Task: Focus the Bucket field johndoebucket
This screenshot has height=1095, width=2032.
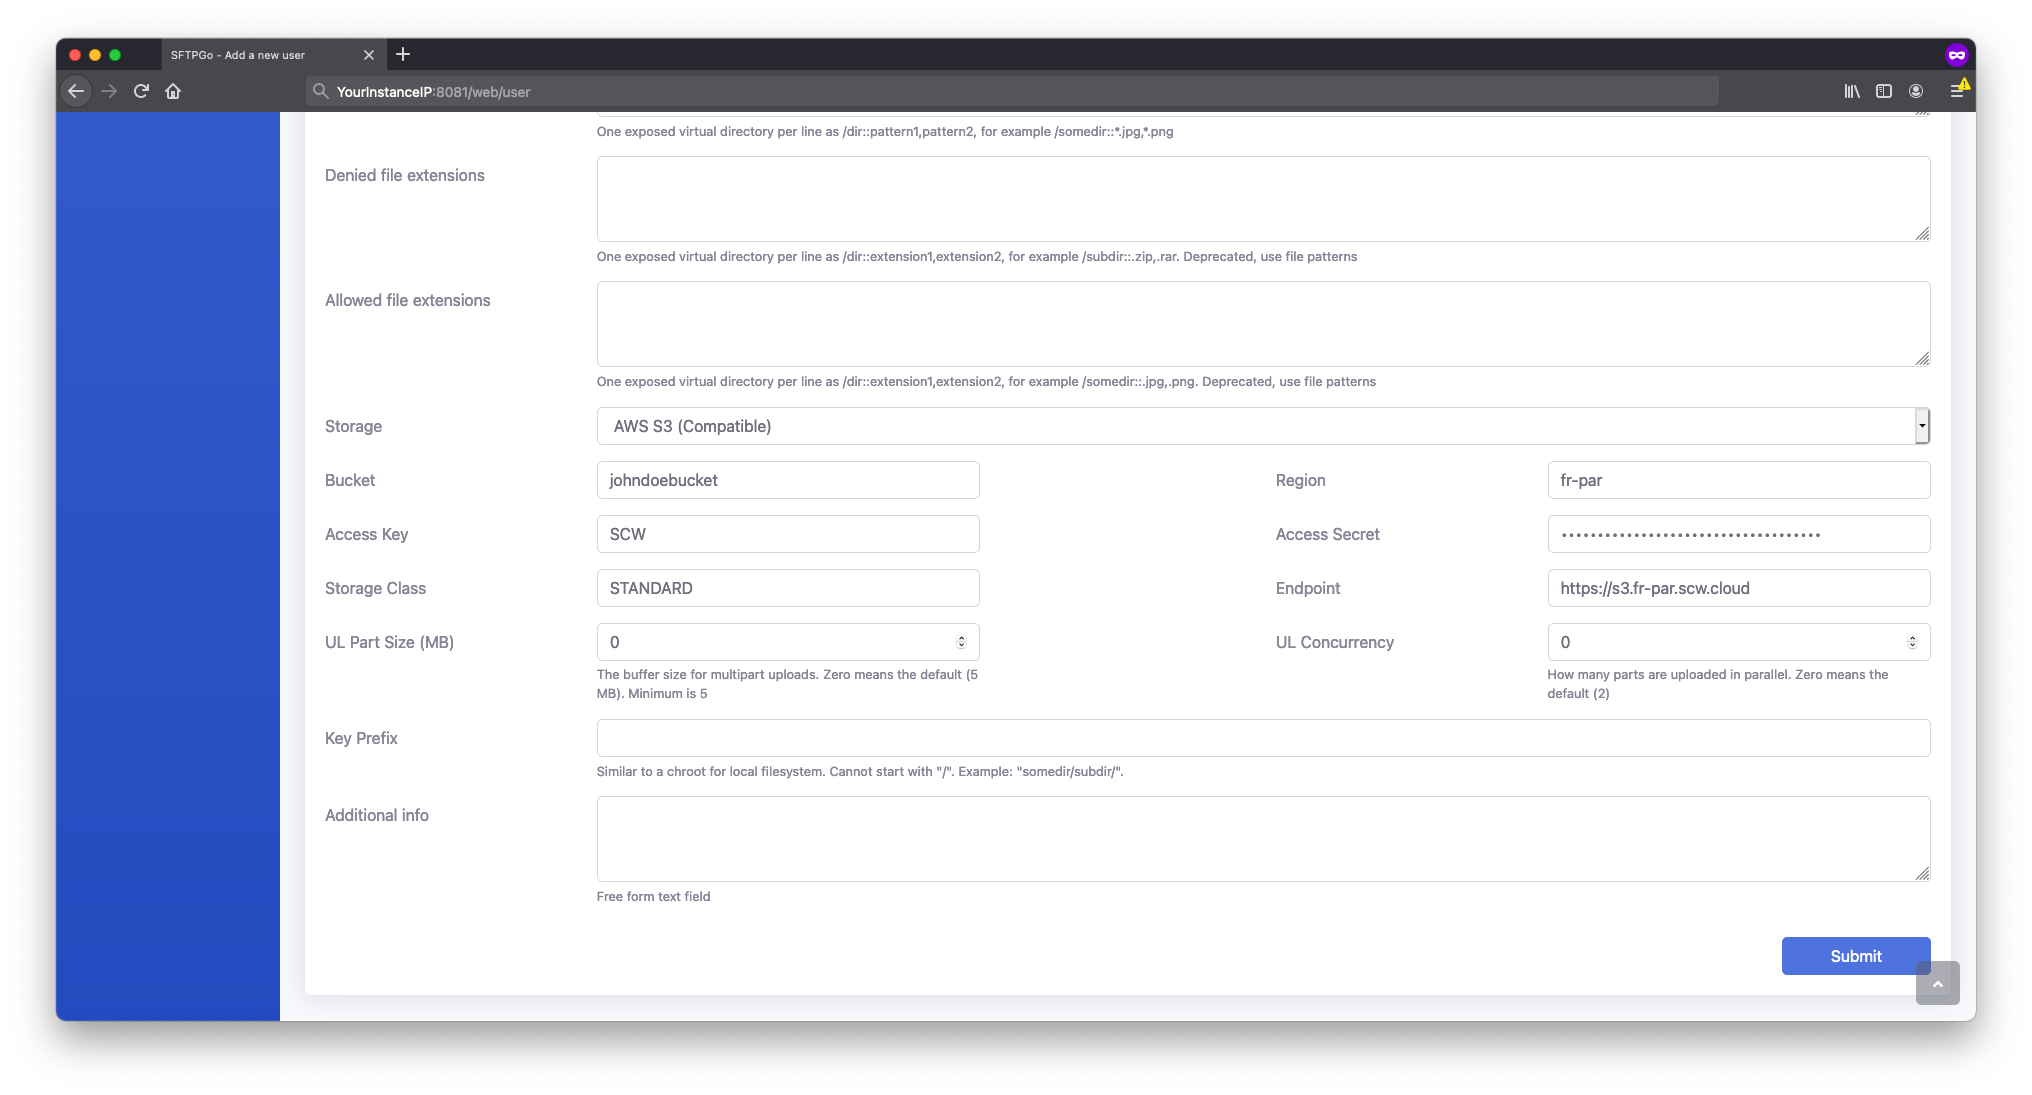Action: (x=788, y=480)
